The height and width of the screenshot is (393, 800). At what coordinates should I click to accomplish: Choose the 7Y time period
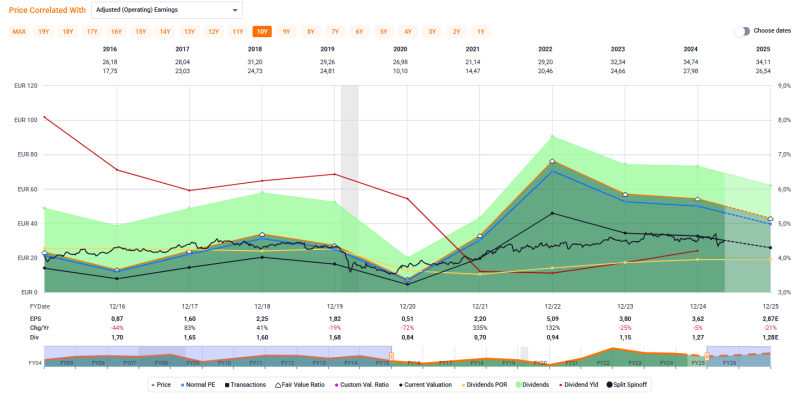click(335, 32)
